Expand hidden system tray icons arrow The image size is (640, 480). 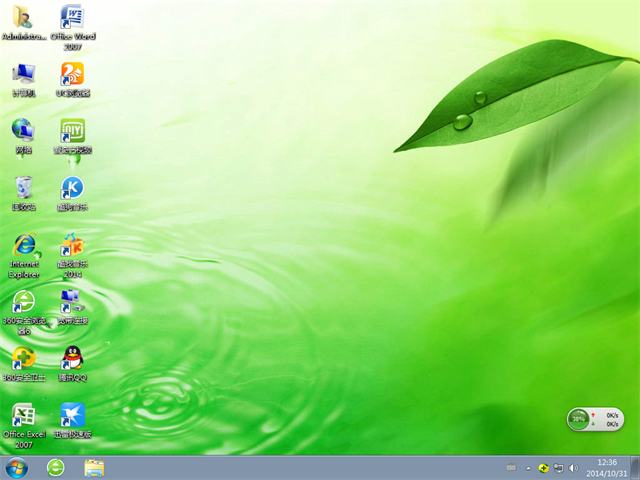click(528, 468)
